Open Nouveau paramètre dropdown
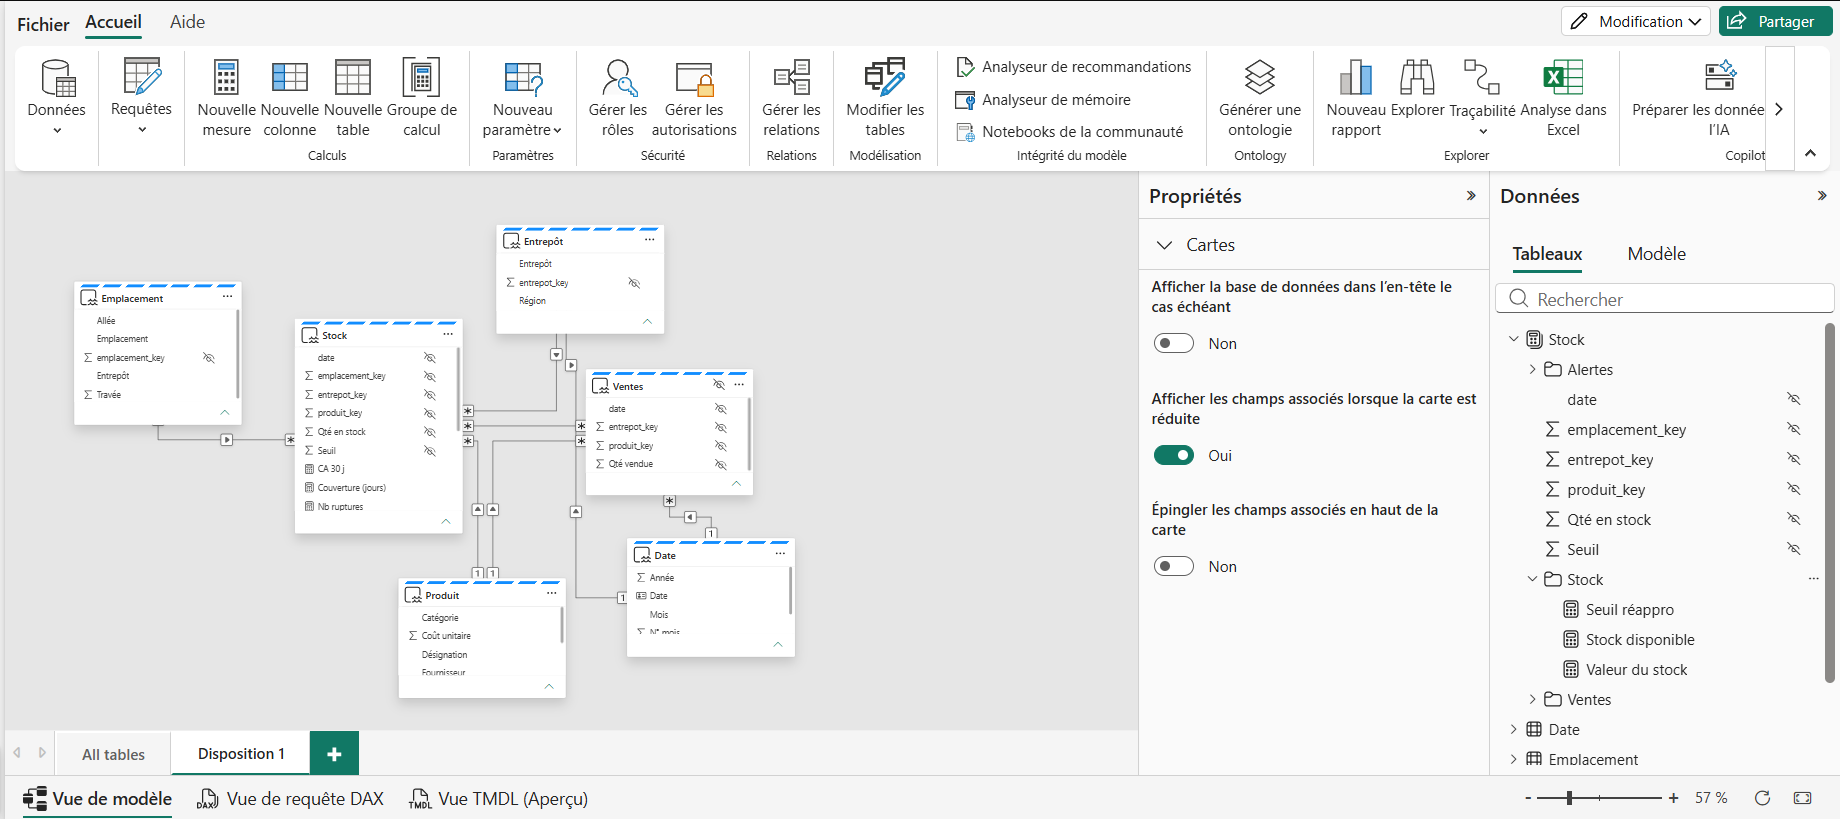Image resolution: width=1840 pixels, height=819 pixels. coord(522,98)
